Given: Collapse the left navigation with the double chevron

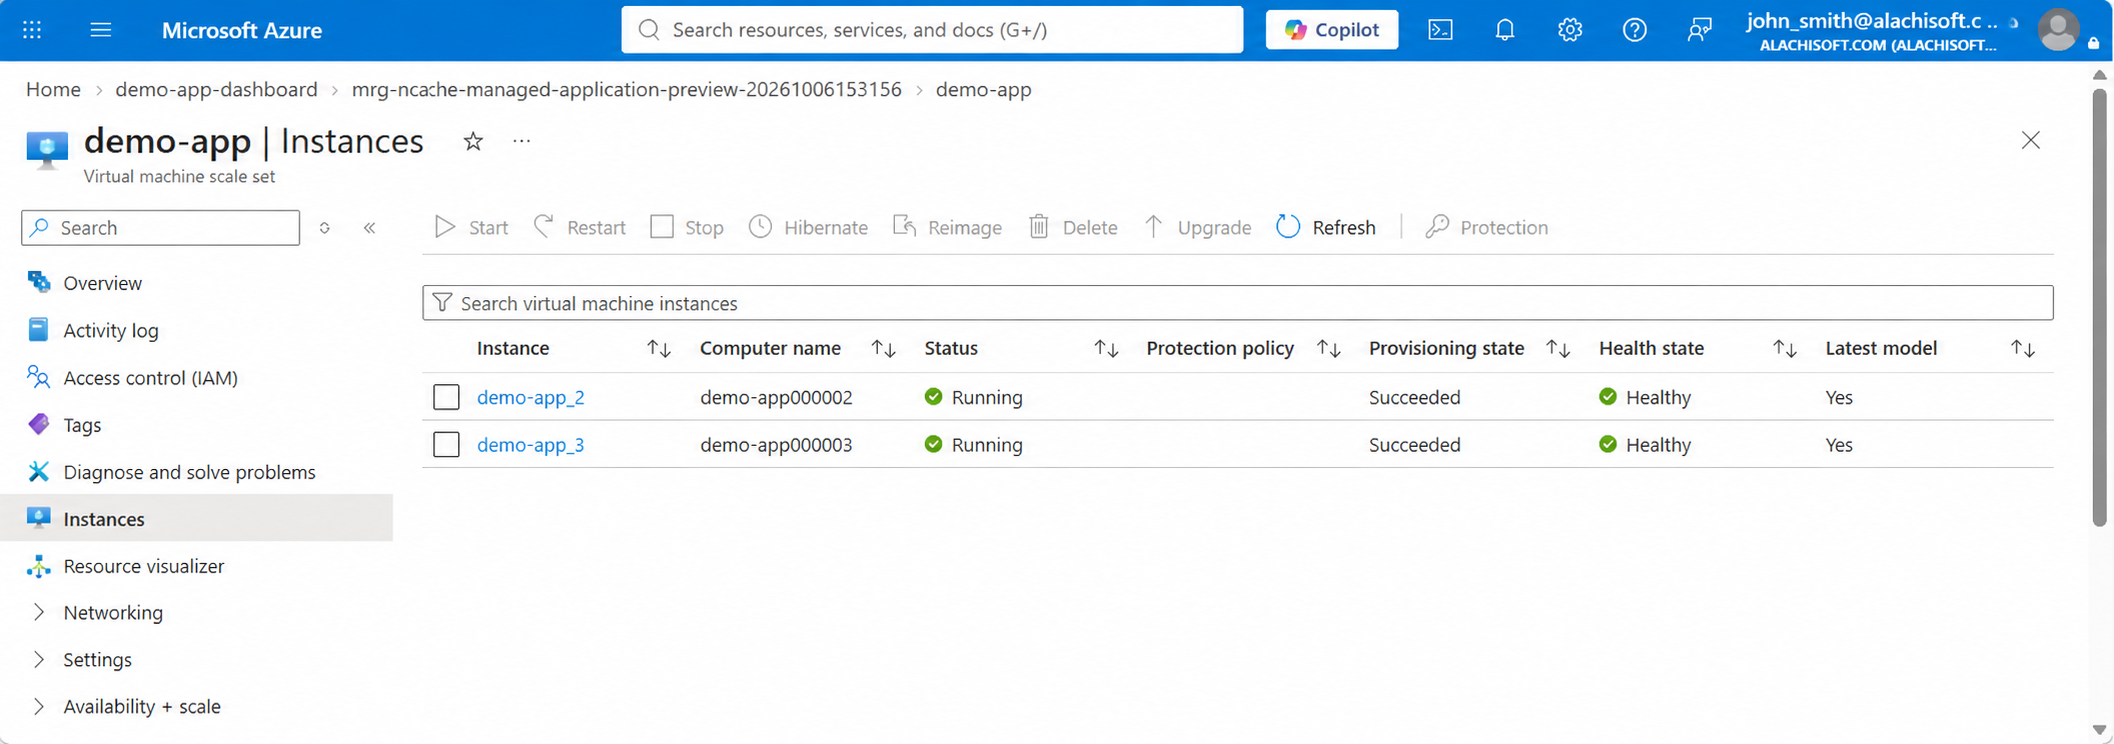Looking at the screenshot, I should (369, 228).
